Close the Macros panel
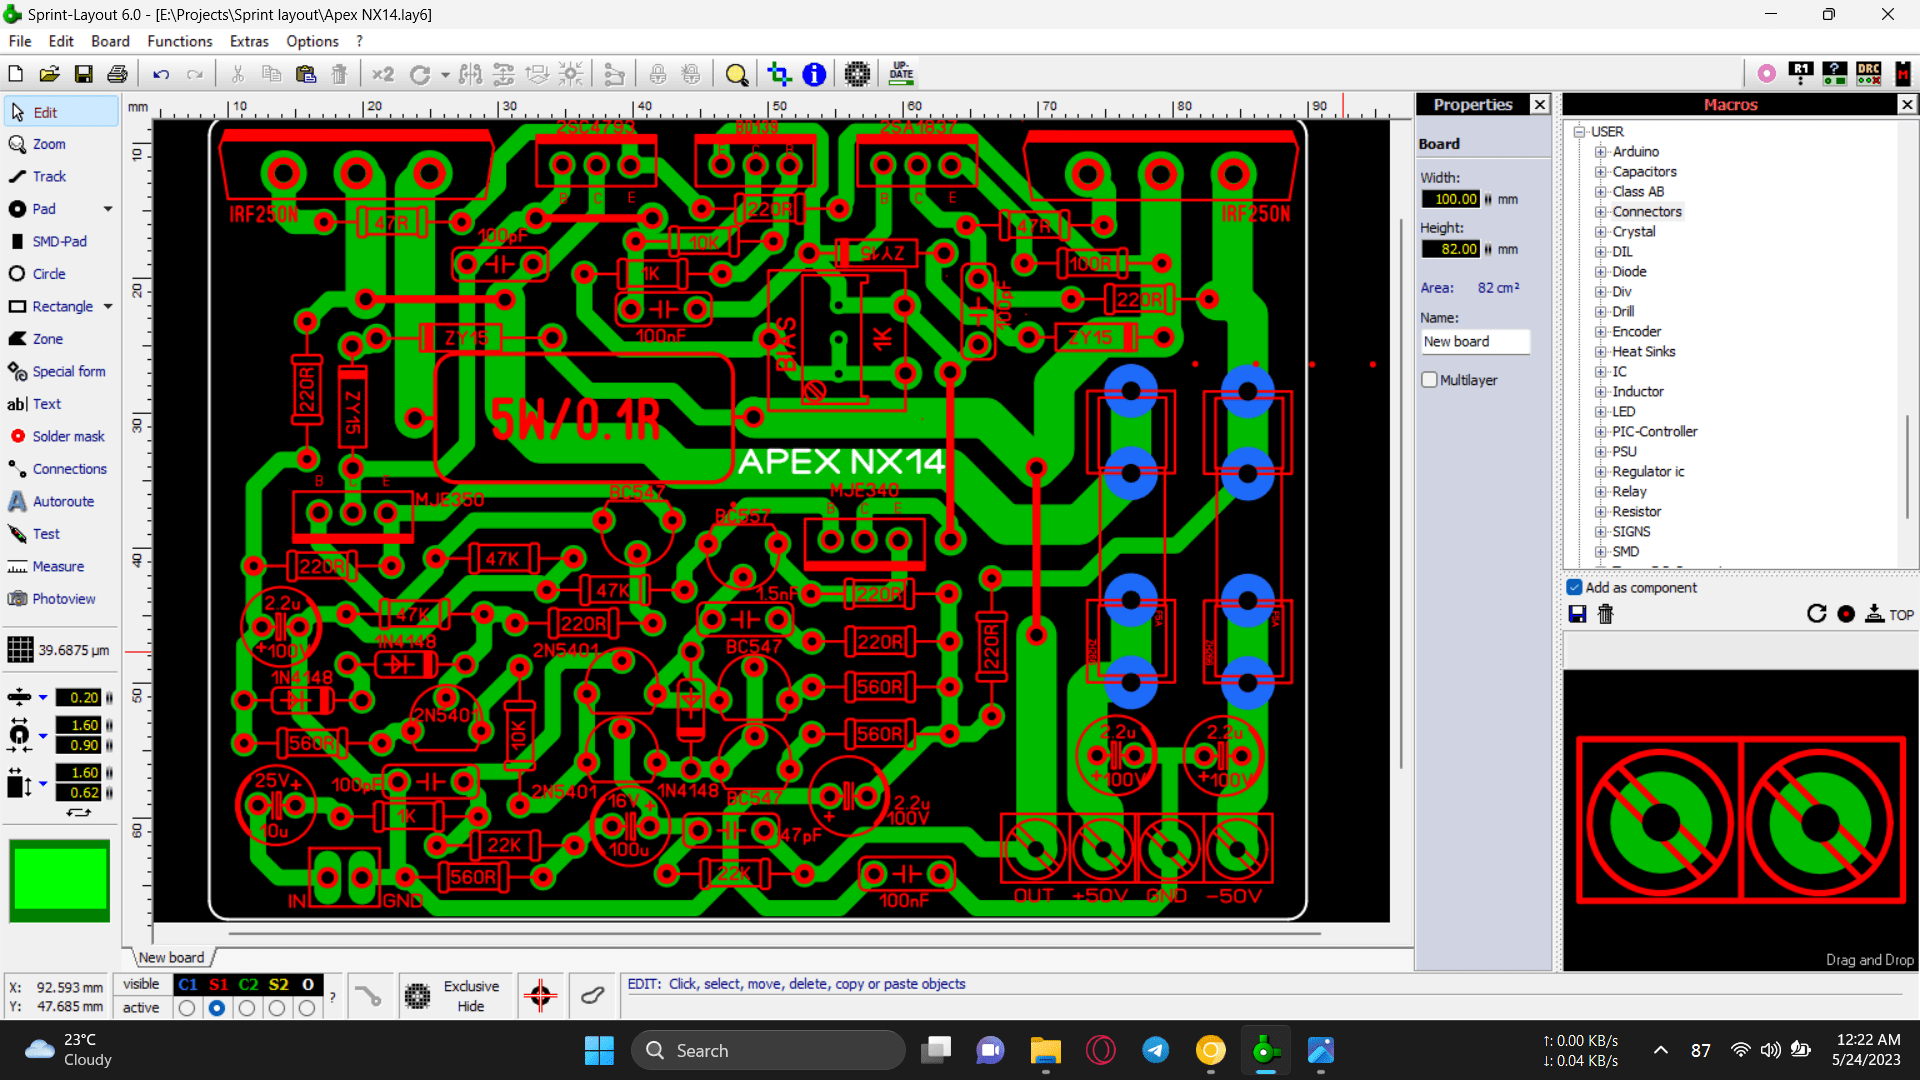Viewport: 1920px width, 1080px height. tap(1907, 104)
